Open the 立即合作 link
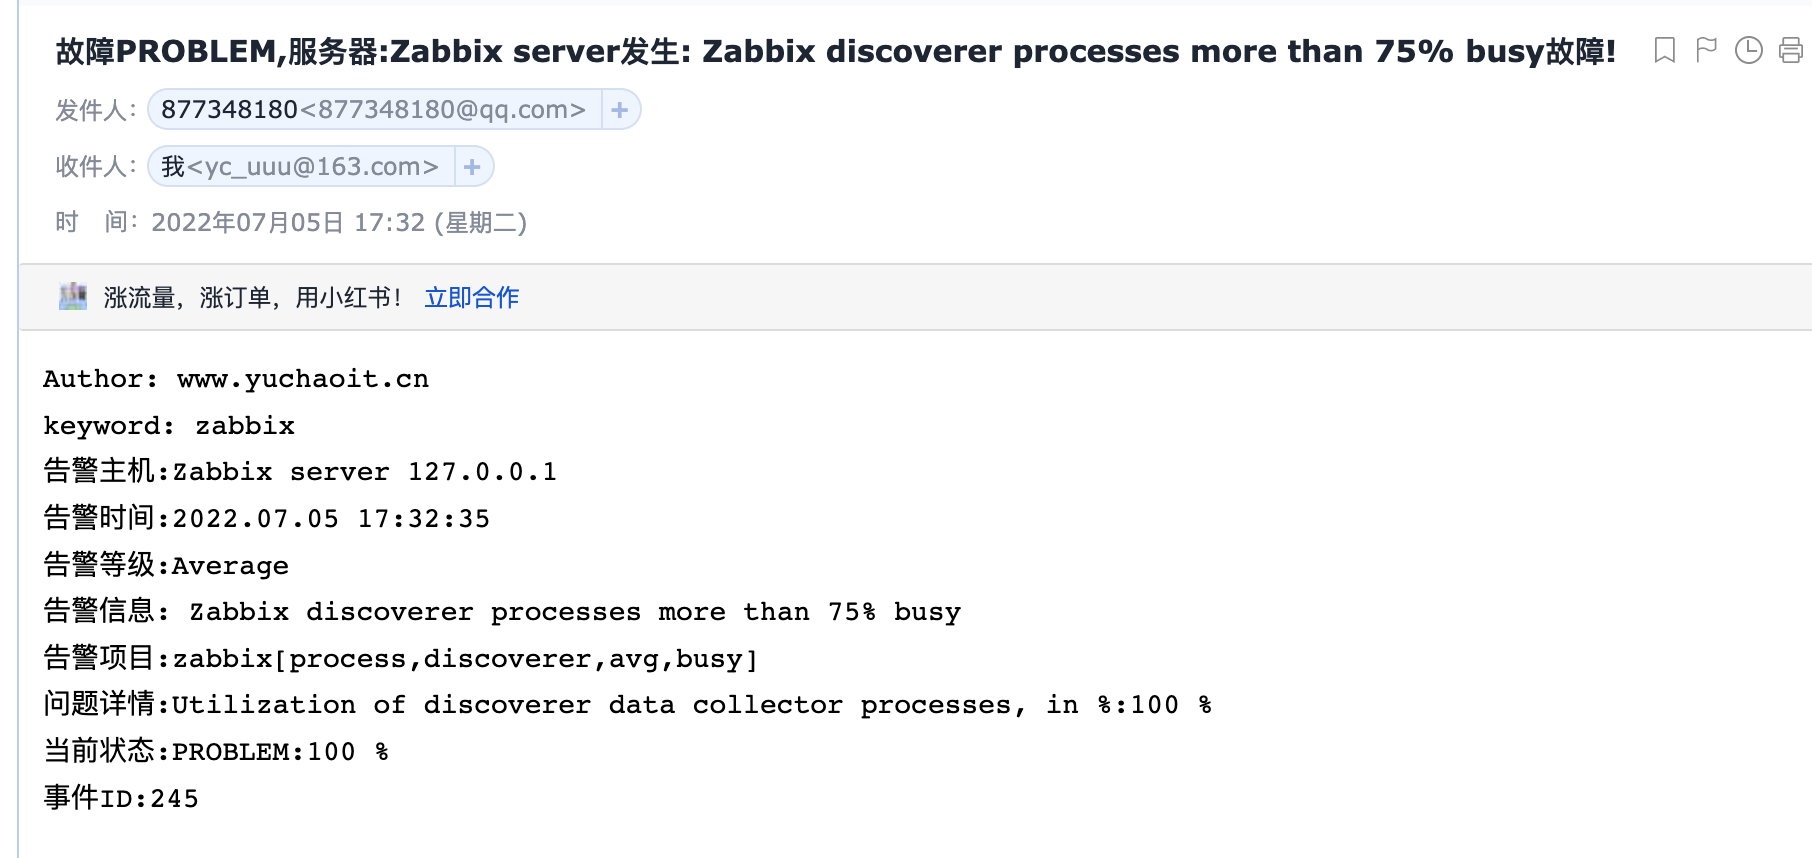Screen dimensions: 1812x858 (x=472, y=297)
